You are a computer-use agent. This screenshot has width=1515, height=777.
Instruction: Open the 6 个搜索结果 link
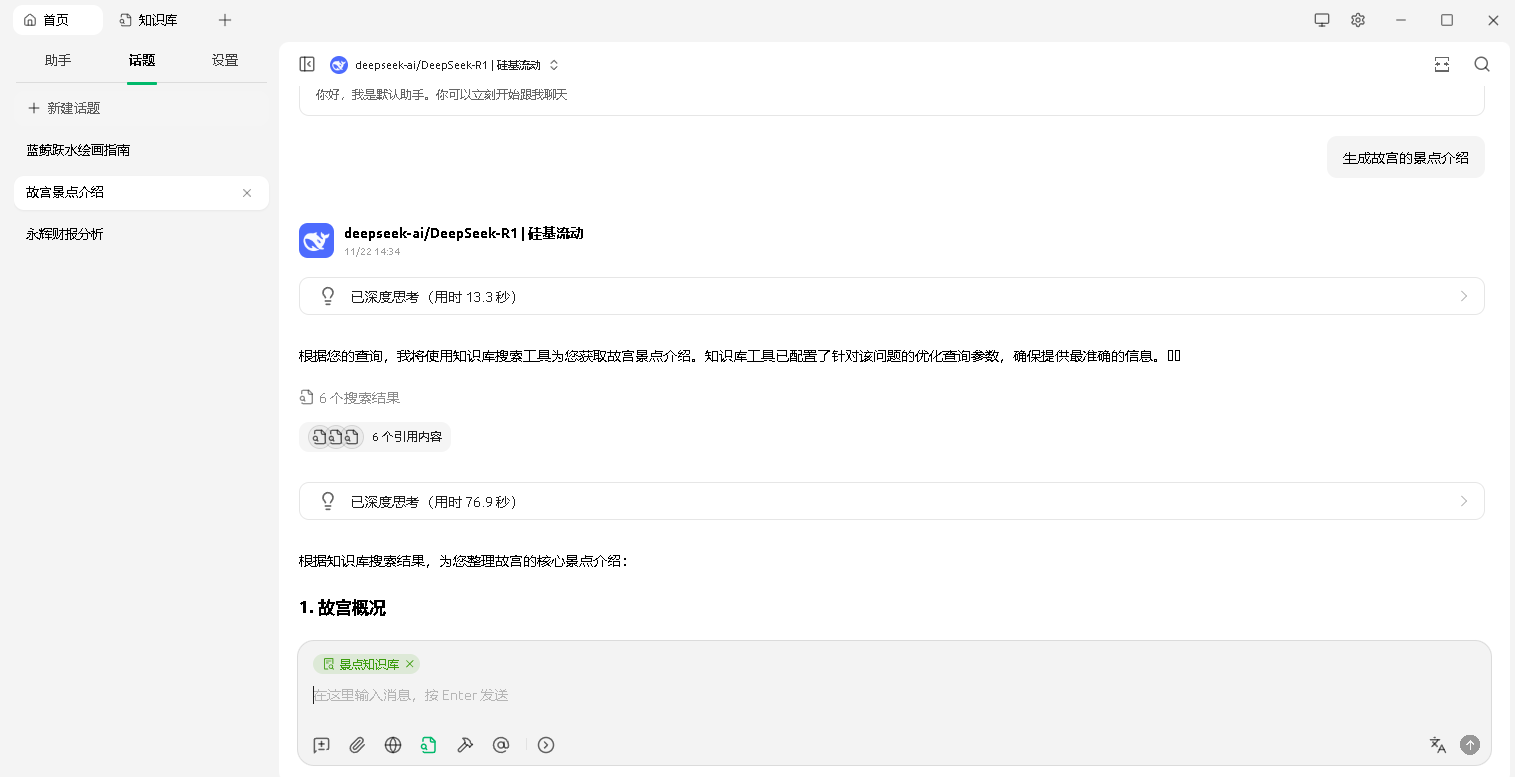(x=350, y=398)
